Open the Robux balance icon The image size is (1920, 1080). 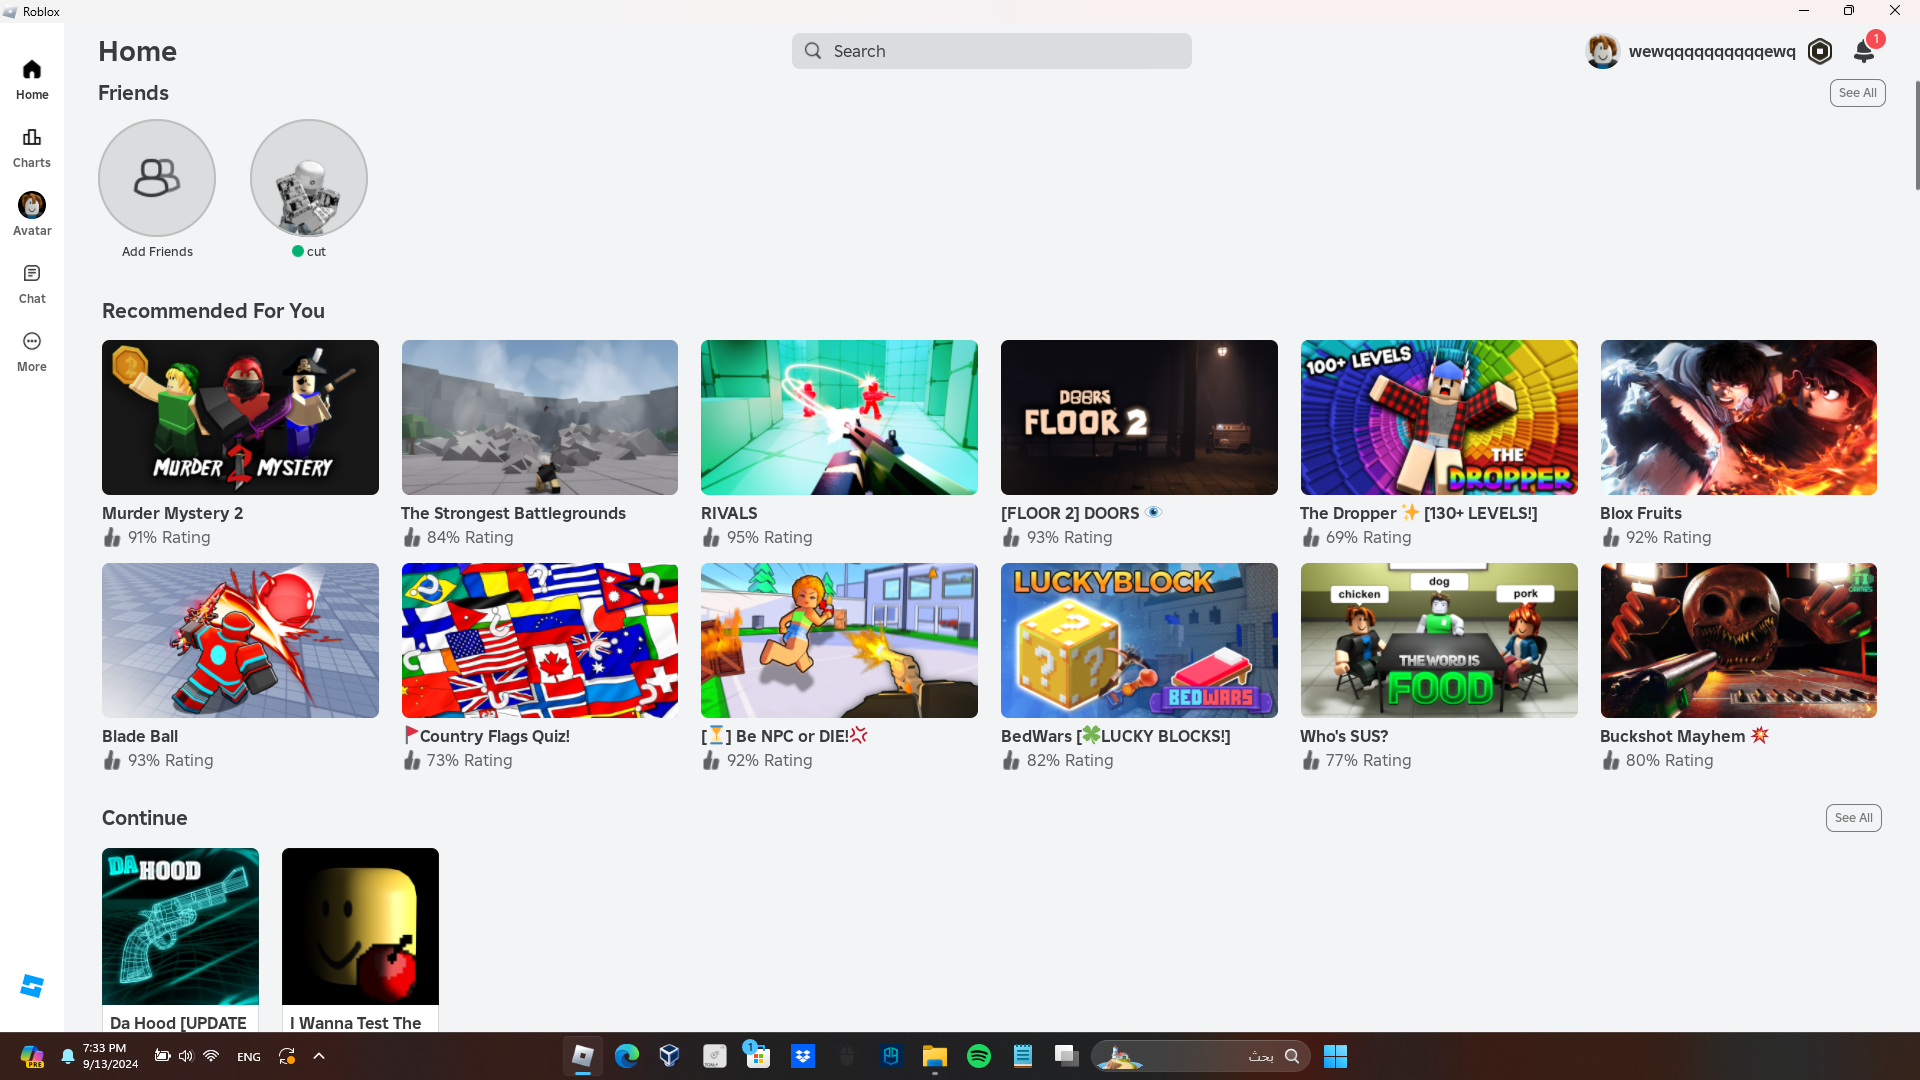tap(1820, 51)
